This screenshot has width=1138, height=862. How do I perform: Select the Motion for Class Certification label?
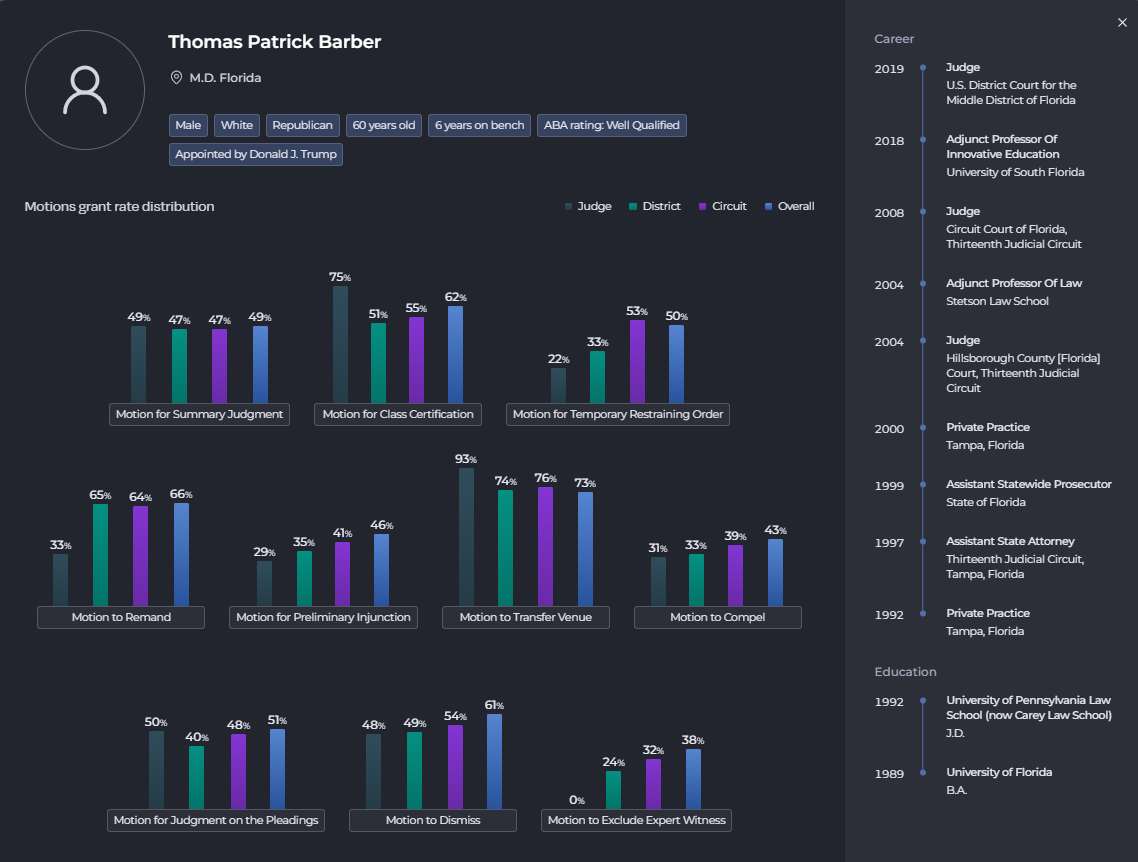[399, 414]
